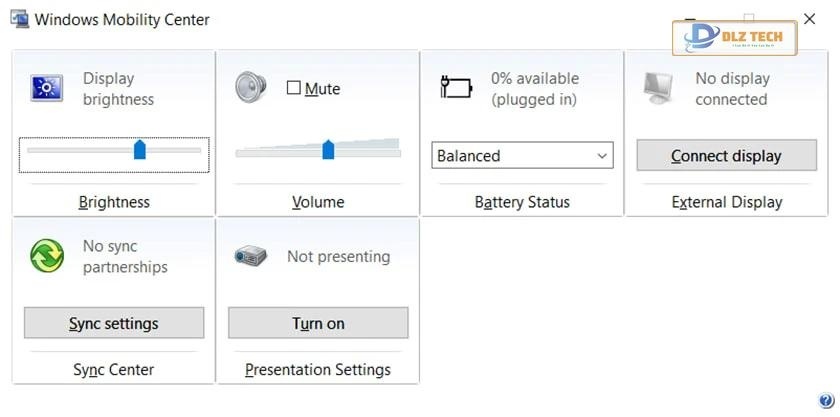This screenshot has height=417, width=840.
Task: Close the Windows Mobility Center window
Action: (810, 19)
